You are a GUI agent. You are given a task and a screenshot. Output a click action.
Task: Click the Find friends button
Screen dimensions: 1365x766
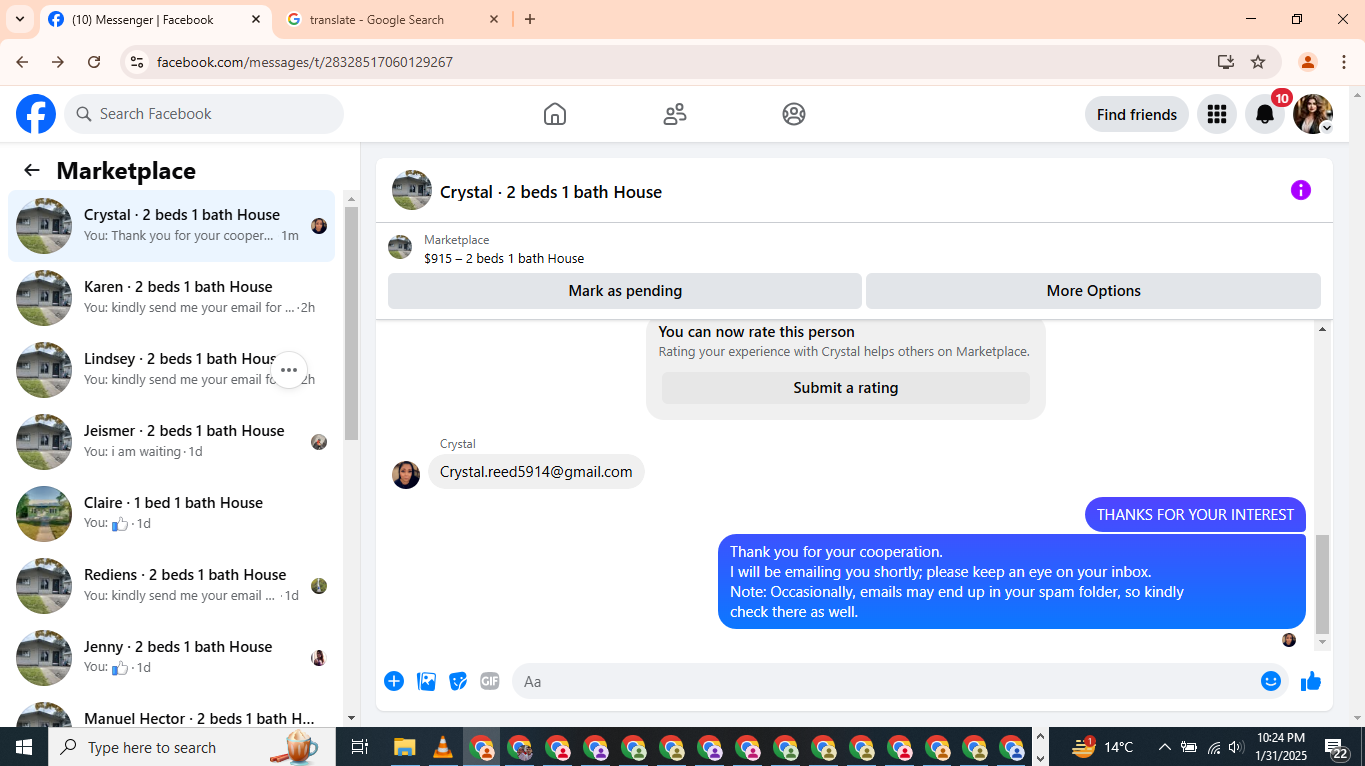click(1137, 114)
